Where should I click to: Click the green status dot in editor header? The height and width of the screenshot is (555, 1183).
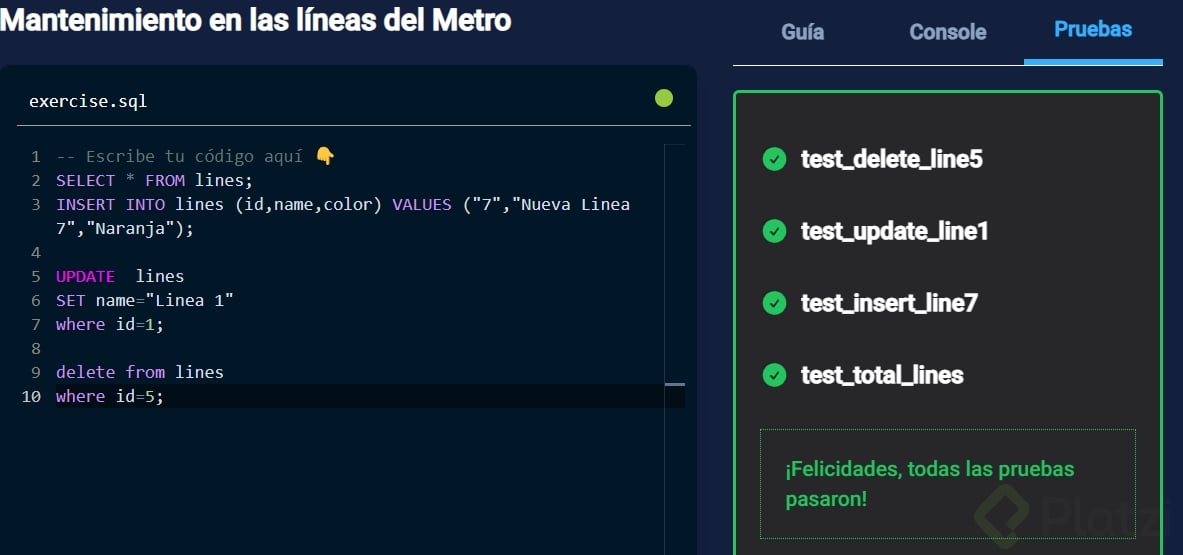(663, 98)
